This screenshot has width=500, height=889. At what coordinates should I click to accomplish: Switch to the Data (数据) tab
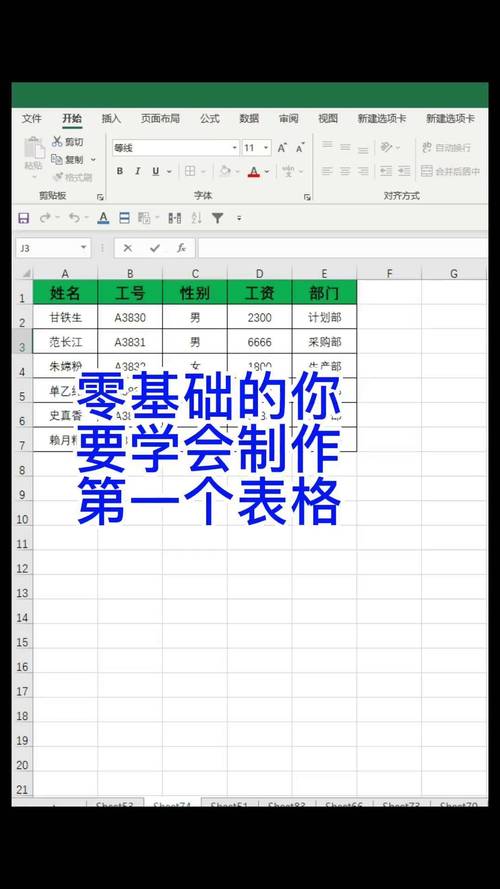(249, 118)
